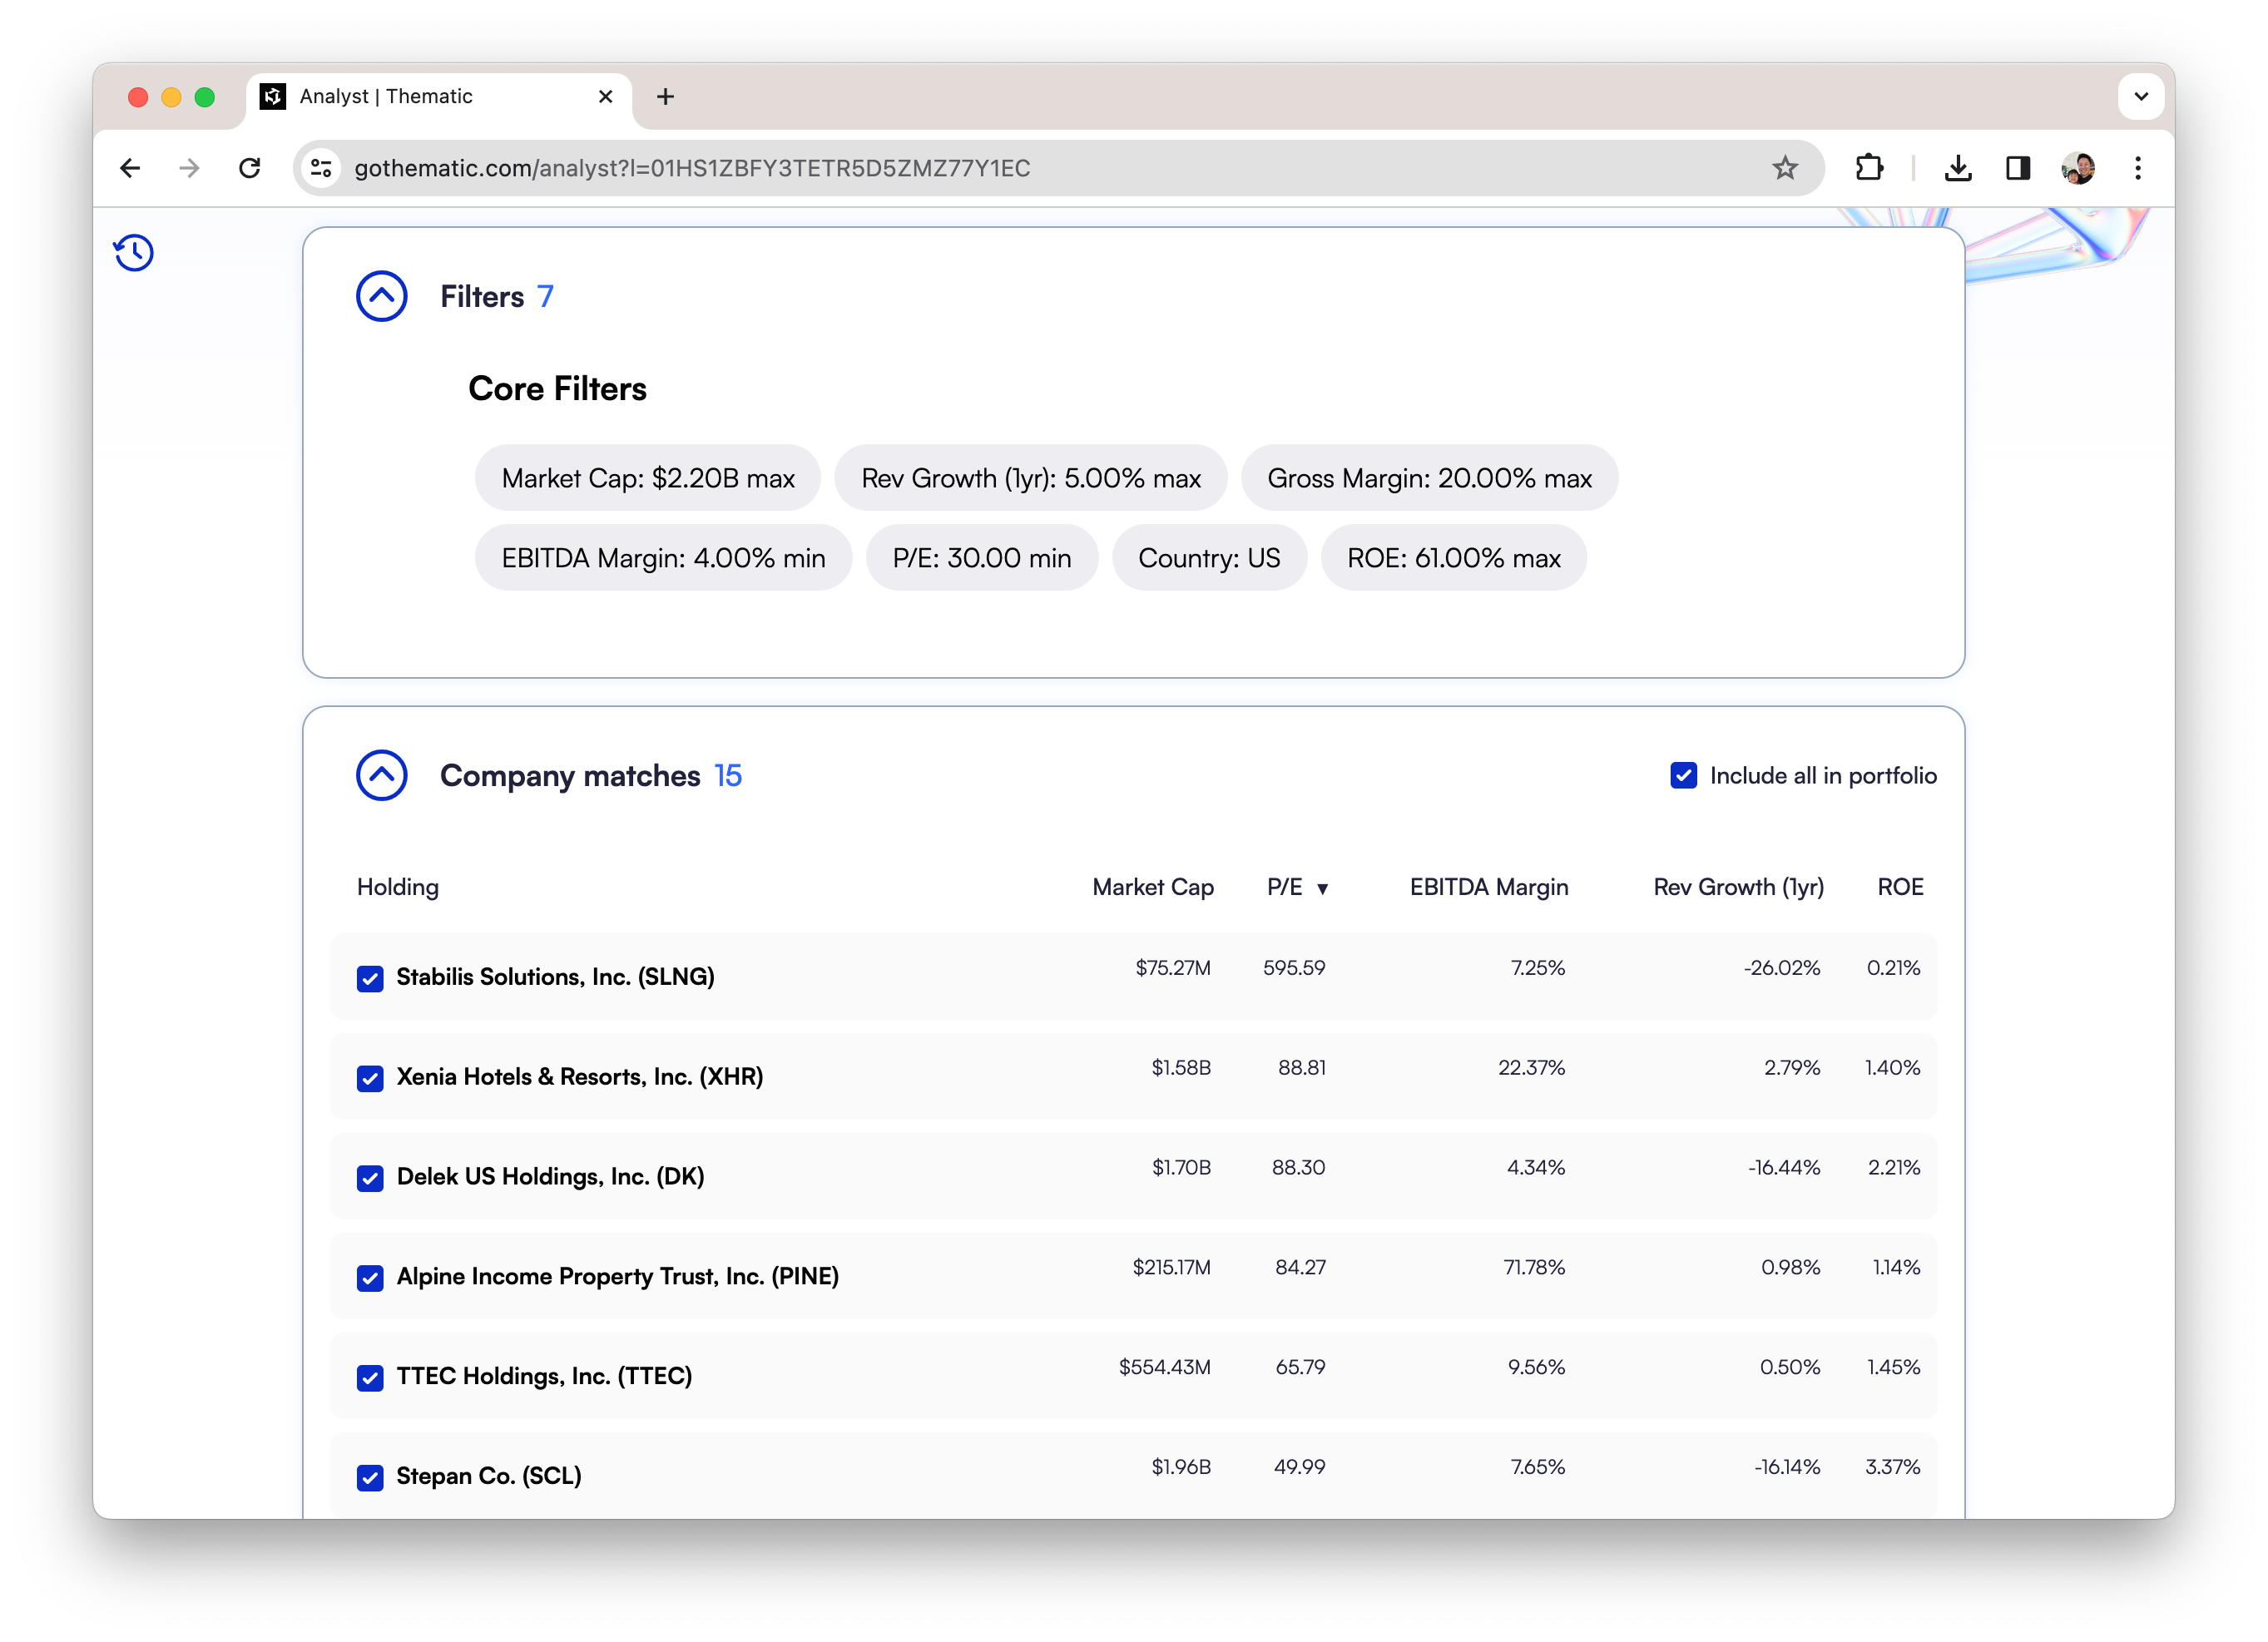Screen dimensions: 2268x1642
Task: Click Stabilis Solutions, Inc. (SLNG) name
Action: click(x=555, y=977)
